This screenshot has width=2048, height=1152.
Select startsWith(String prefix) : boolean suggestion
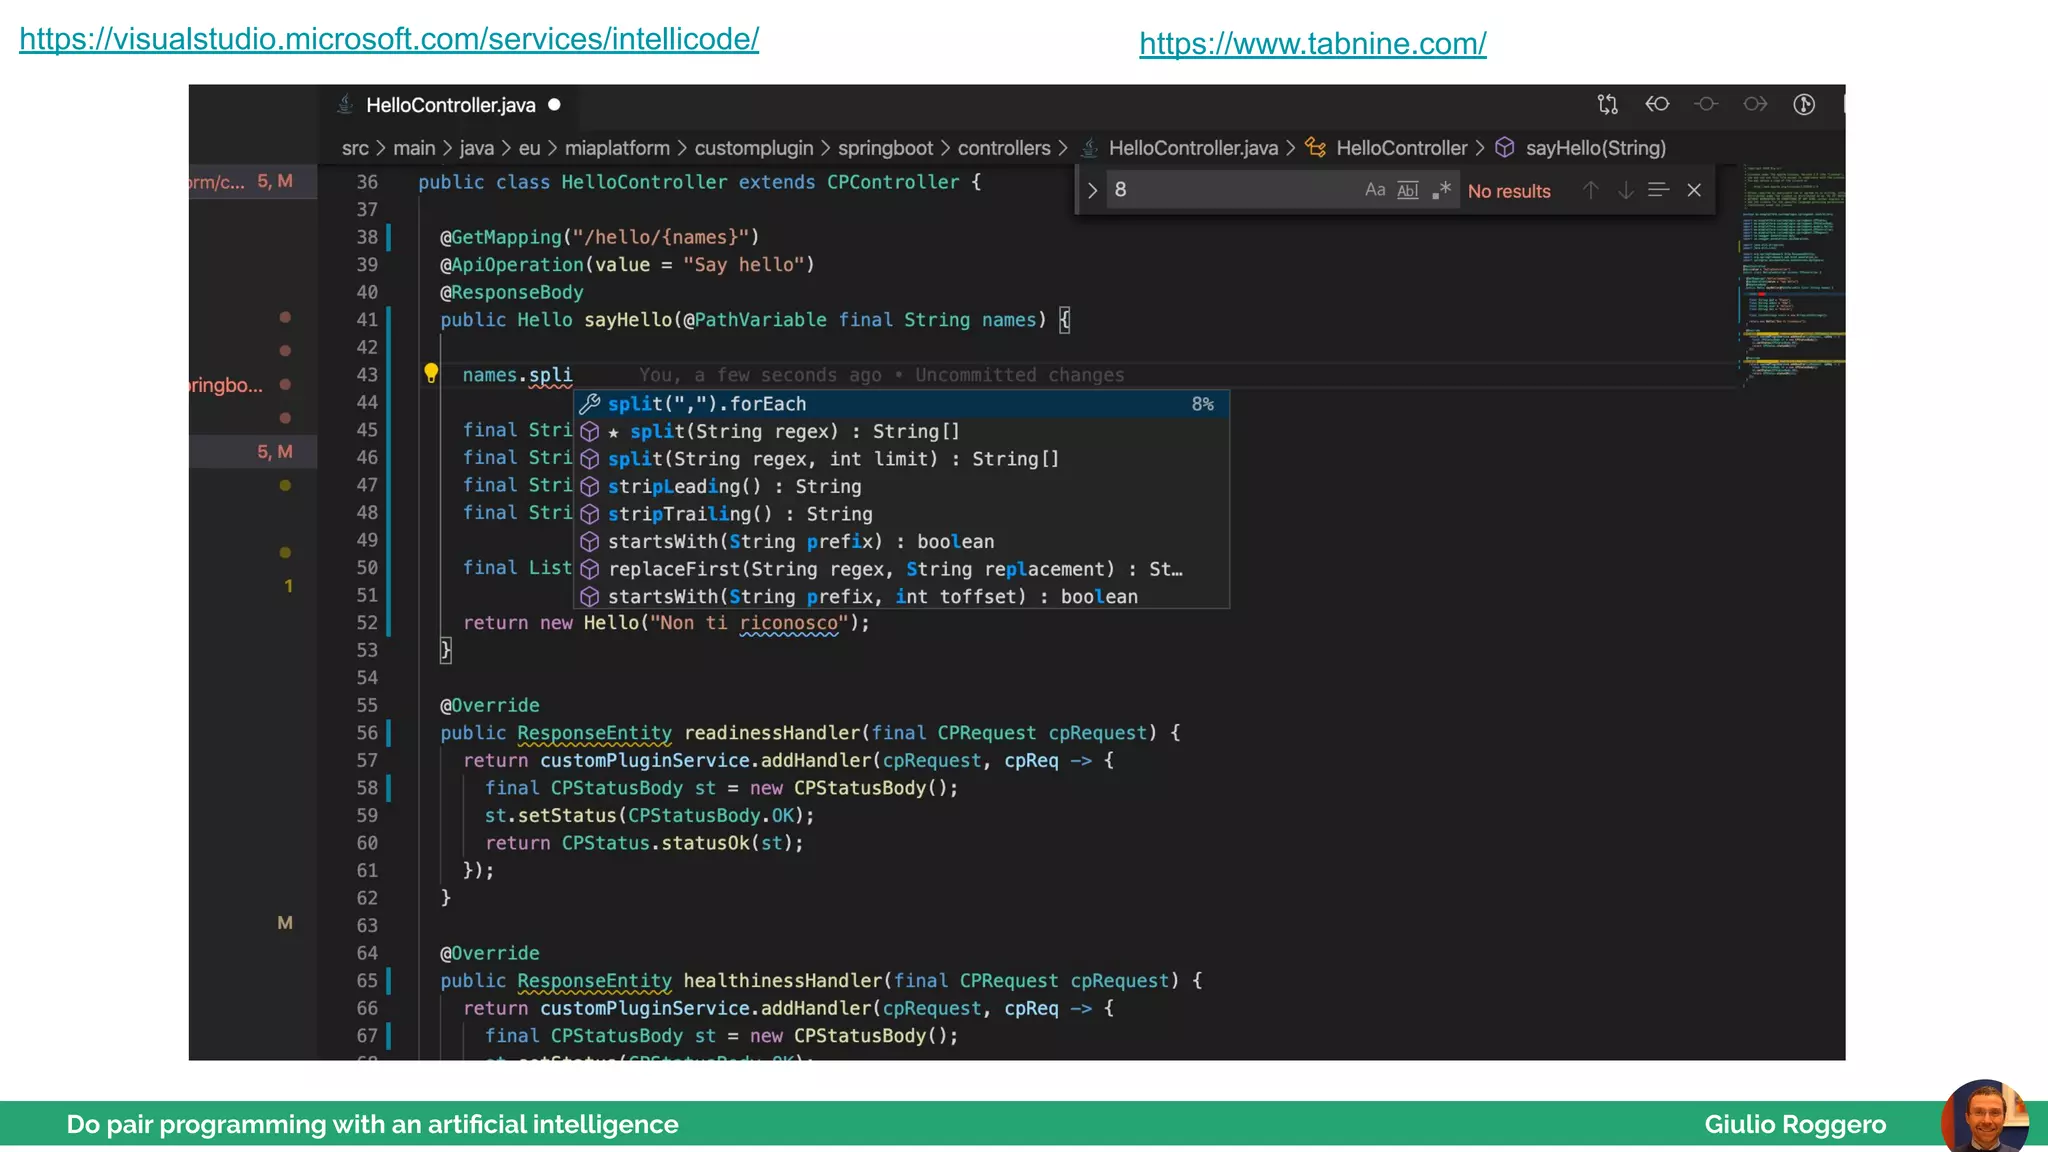coord(901,541)
